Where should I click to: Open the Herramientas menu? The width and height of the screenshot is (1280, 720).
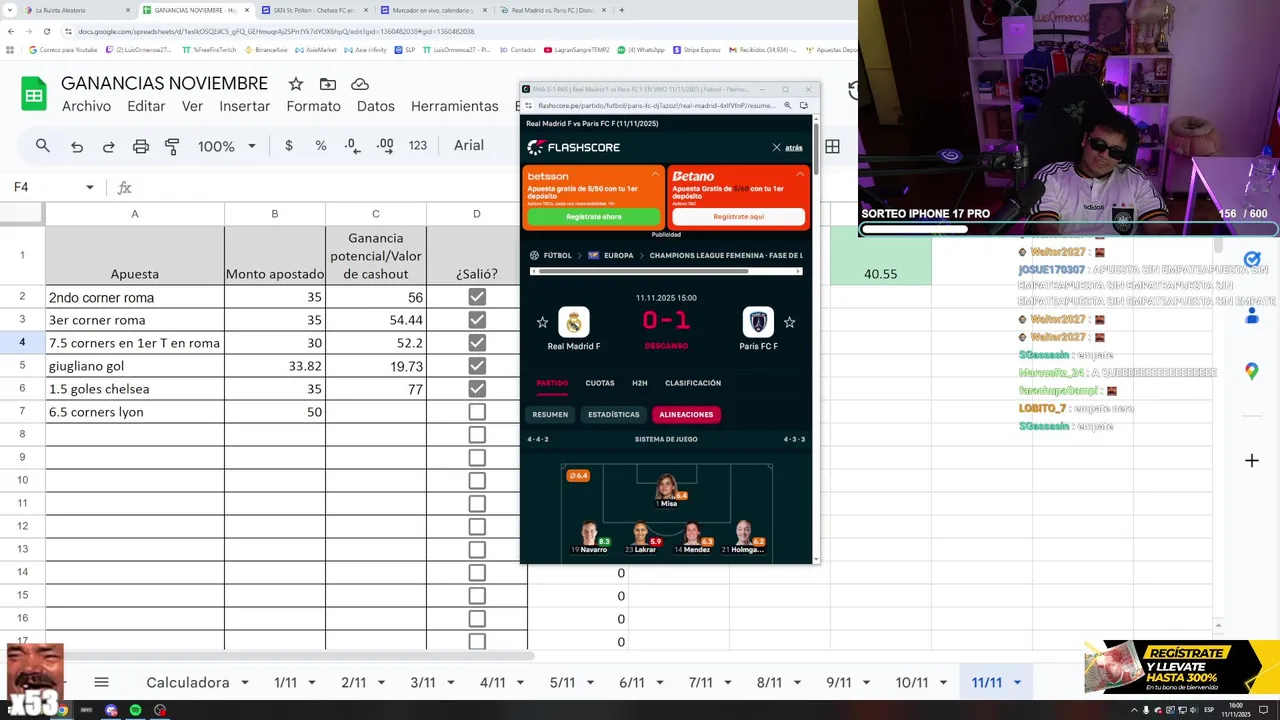[x=455, y=106]
